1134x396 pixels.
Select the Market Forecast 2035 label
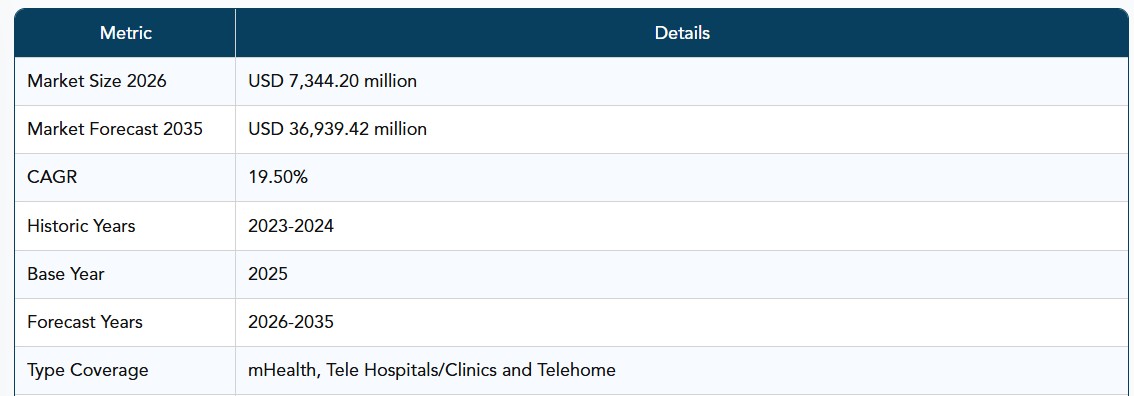115,129
